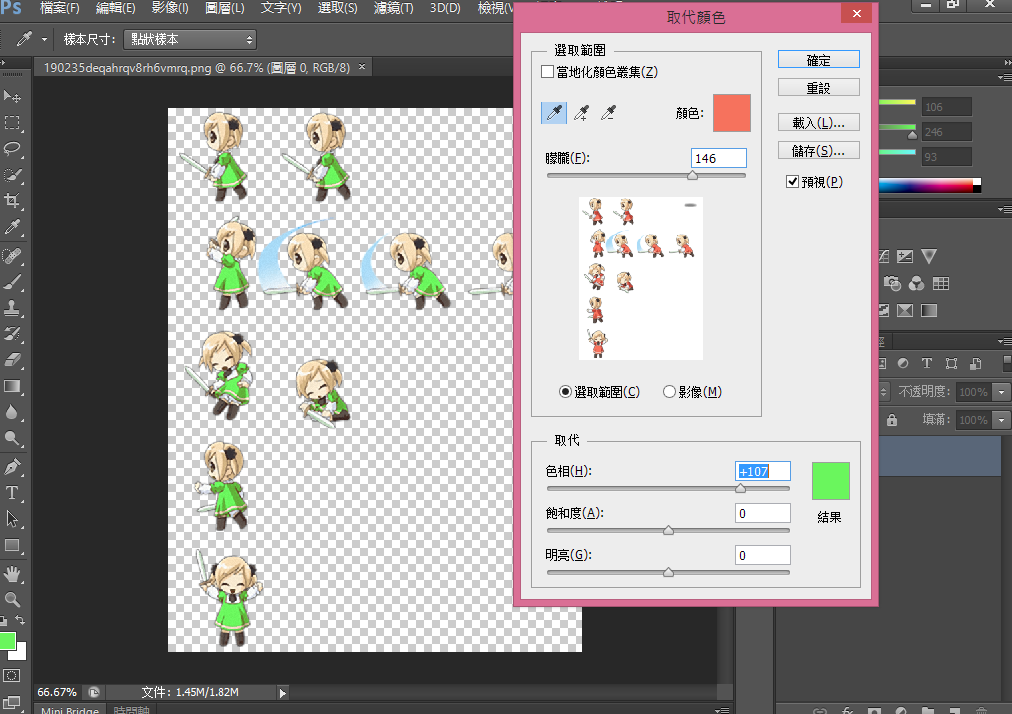Add a Gradient Map adjustment
The width and height of the screenshot is (1012, 714).
coord(929,311)
